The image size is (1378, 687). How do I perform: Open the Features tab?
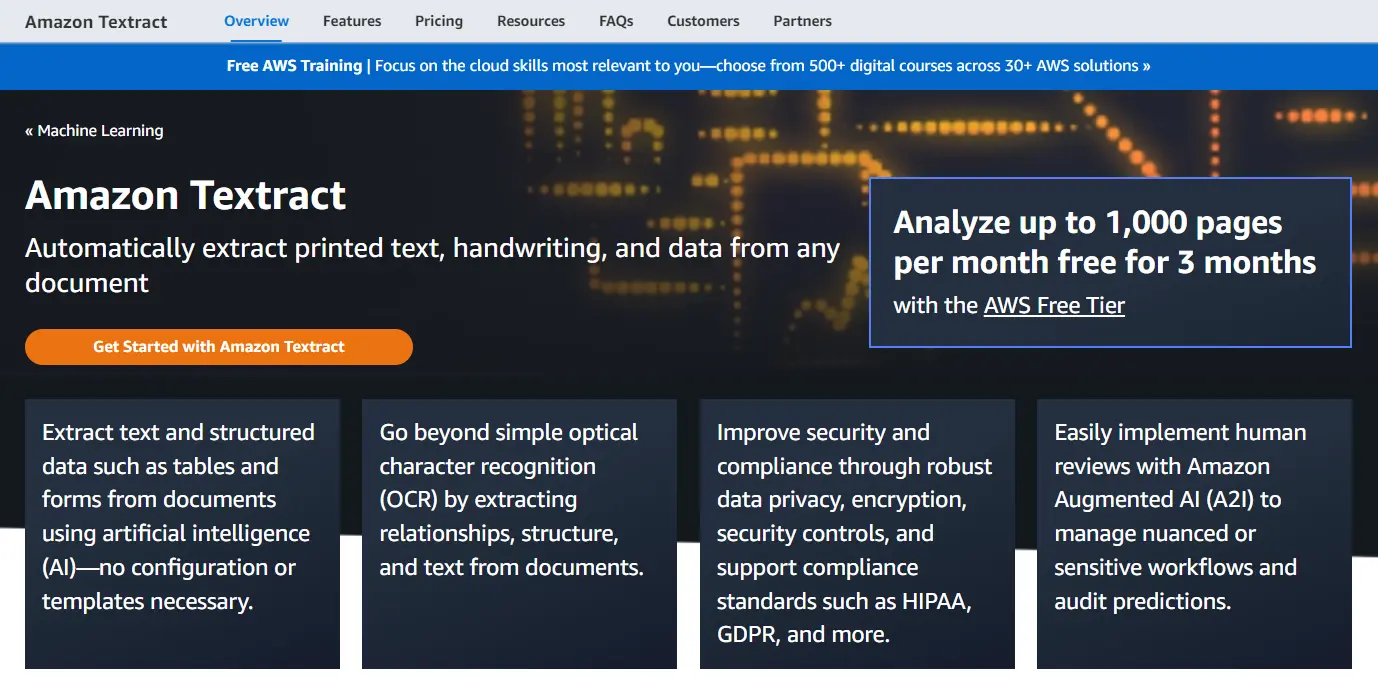coord(352,20)
